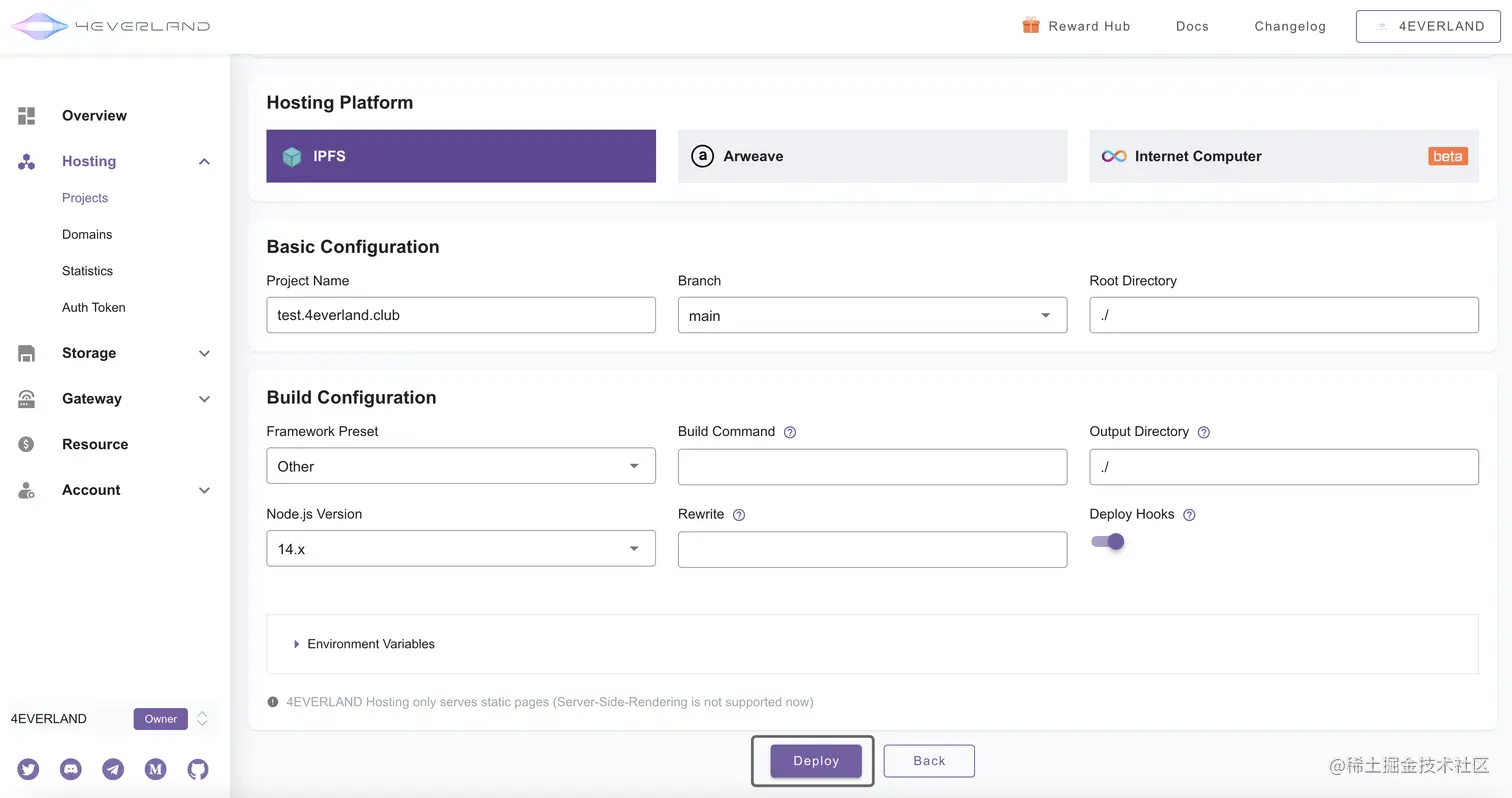Open Twitter social link icon

point(28,769)
